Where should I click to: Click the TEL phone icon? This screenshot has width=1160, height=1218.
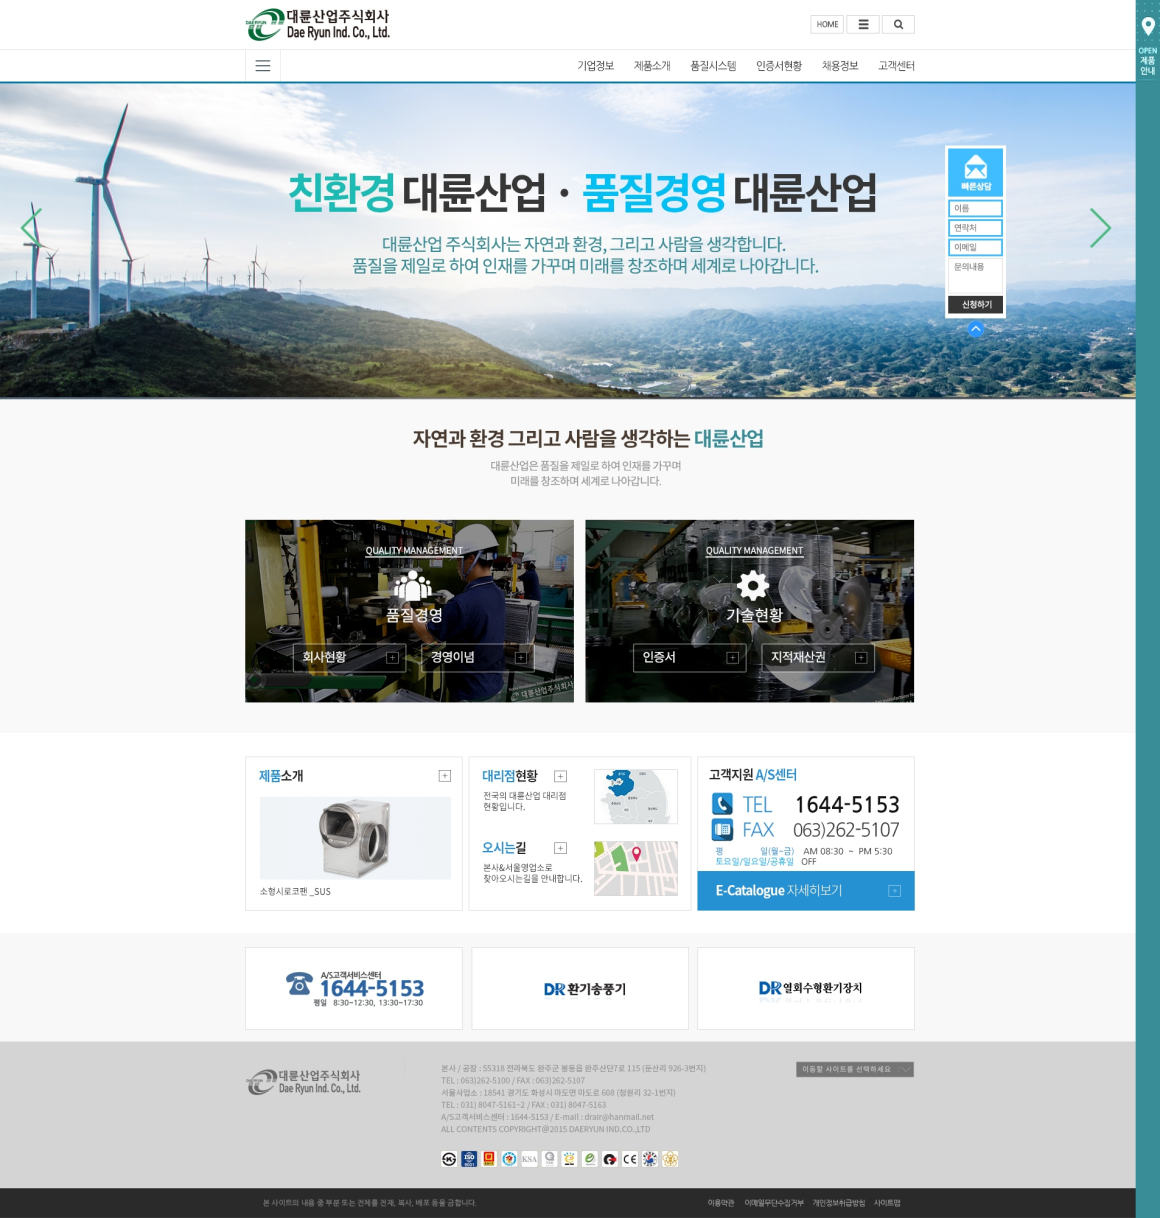coord(722,804)
